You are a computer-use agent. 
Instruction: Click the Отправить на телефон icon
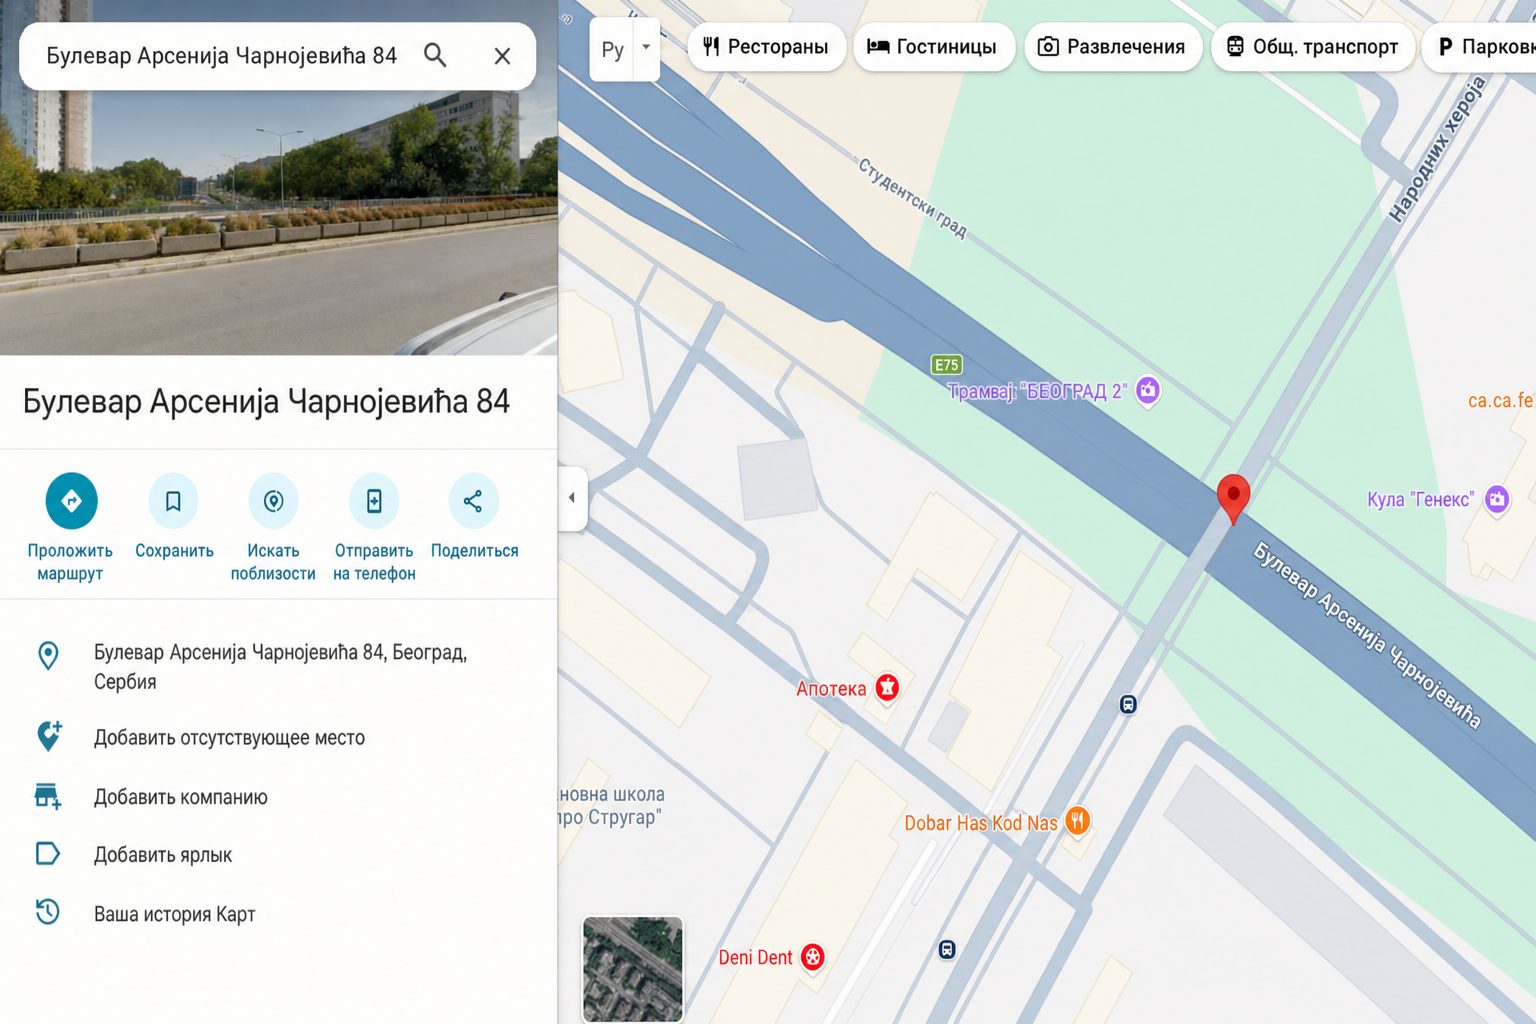(x=374, y=500)
